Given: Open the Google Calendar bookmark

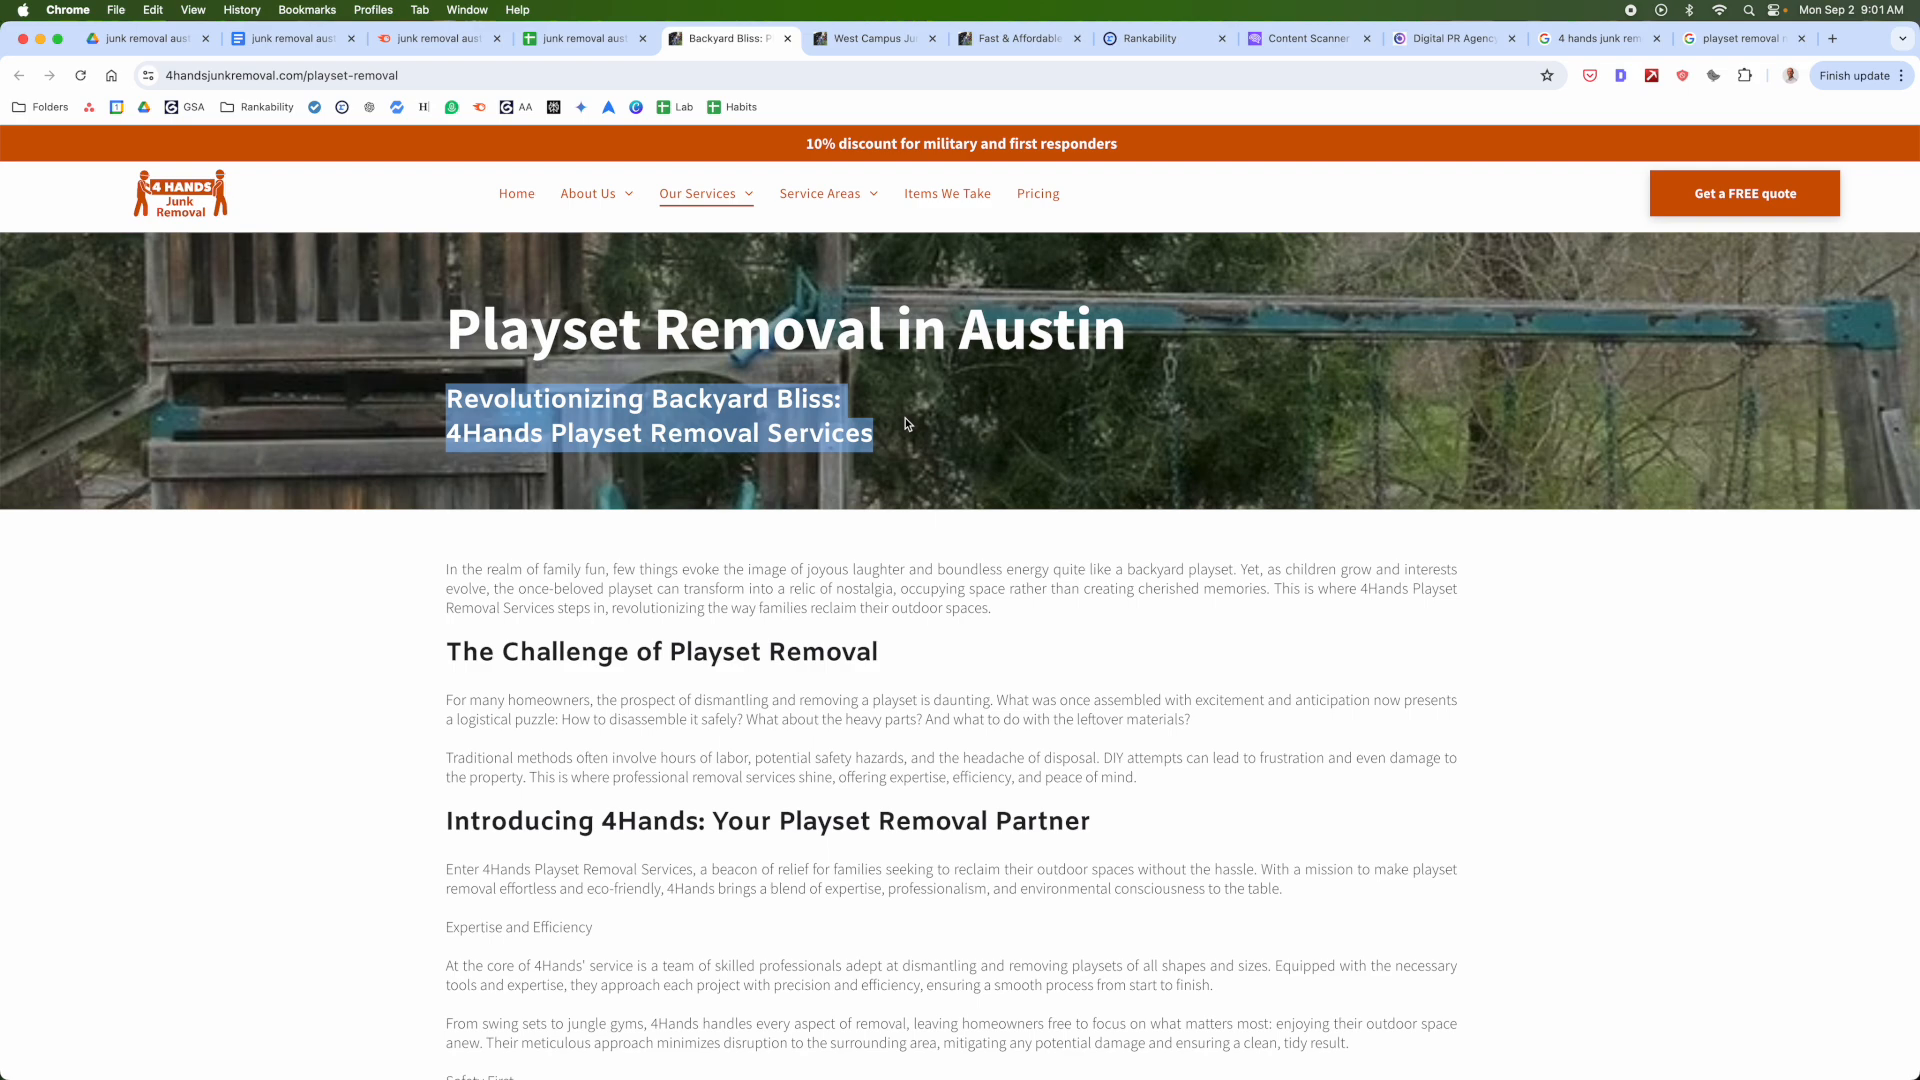Looking at the screenshot, I should [116, 107].
